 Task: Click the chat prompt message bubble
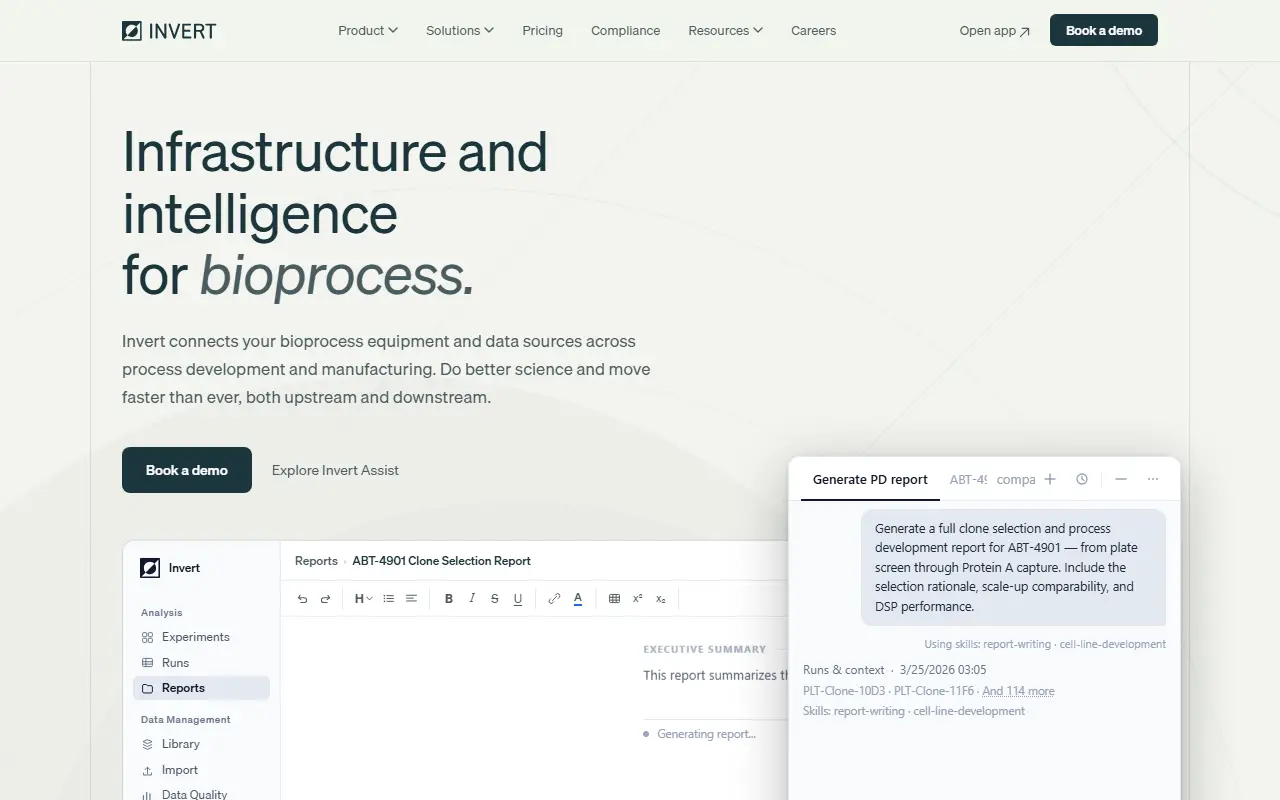1013,567
